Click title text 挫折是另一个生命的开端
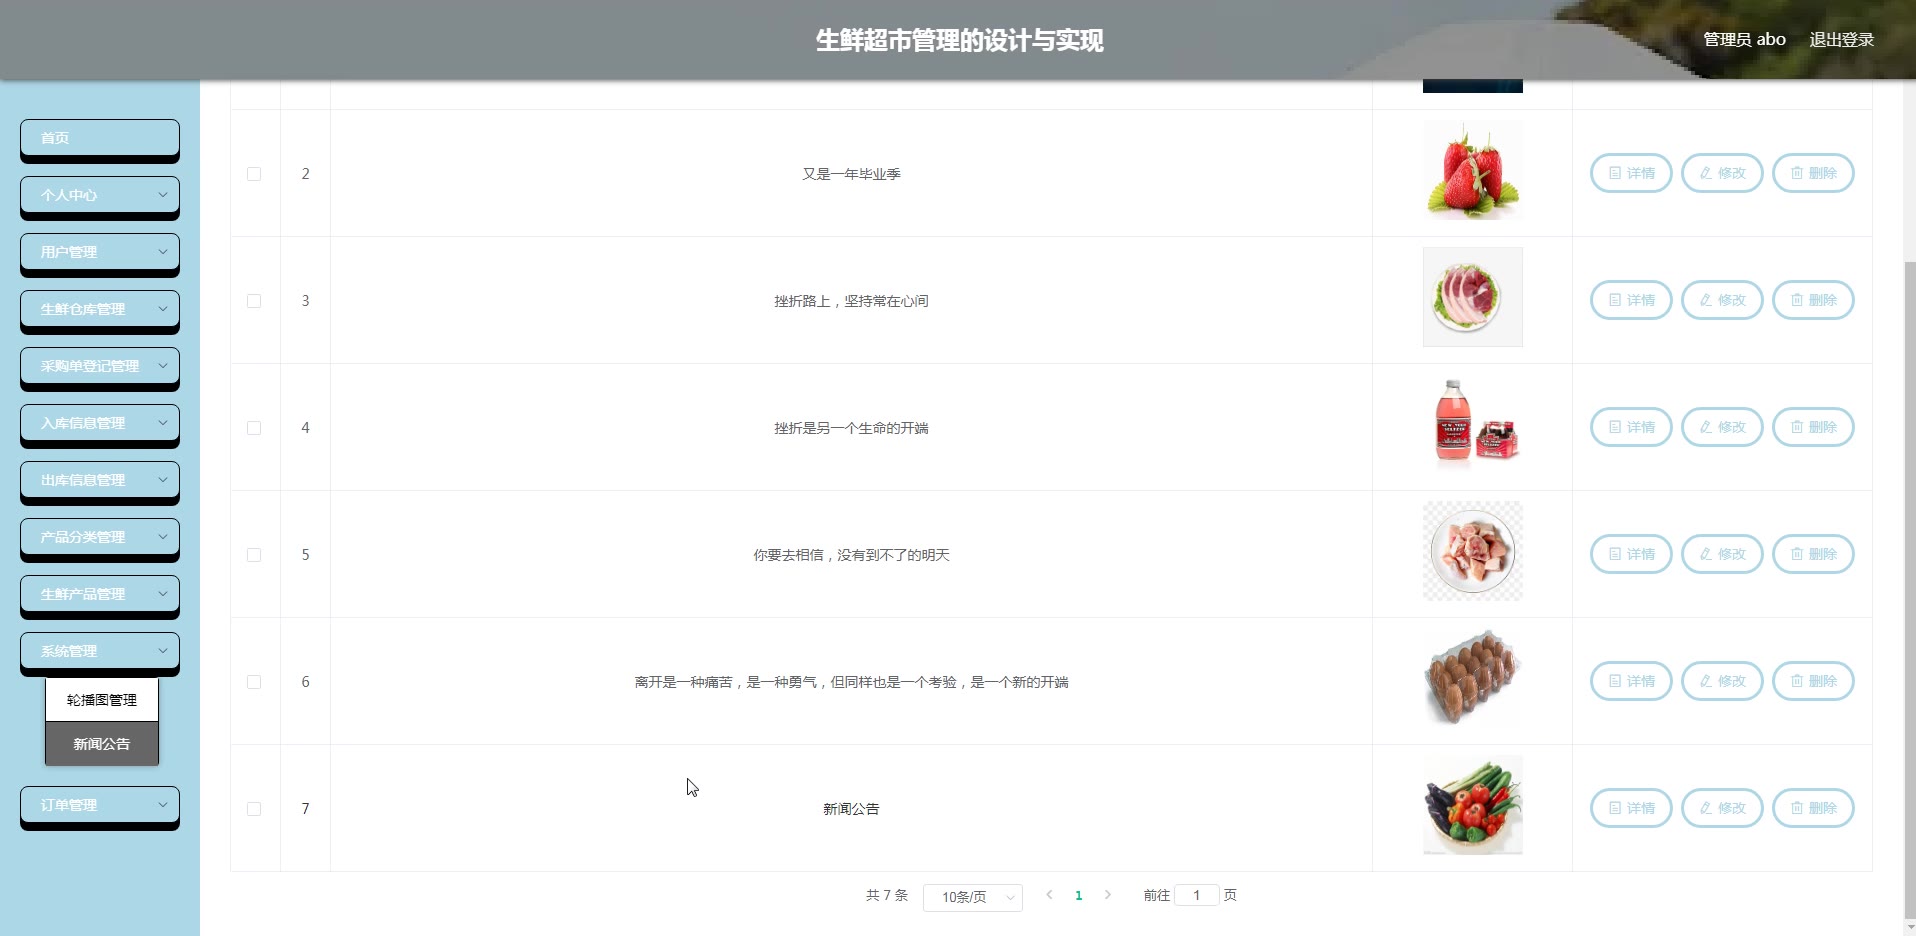Screen dimensions: 1916x936 click(x=851, y=428)
